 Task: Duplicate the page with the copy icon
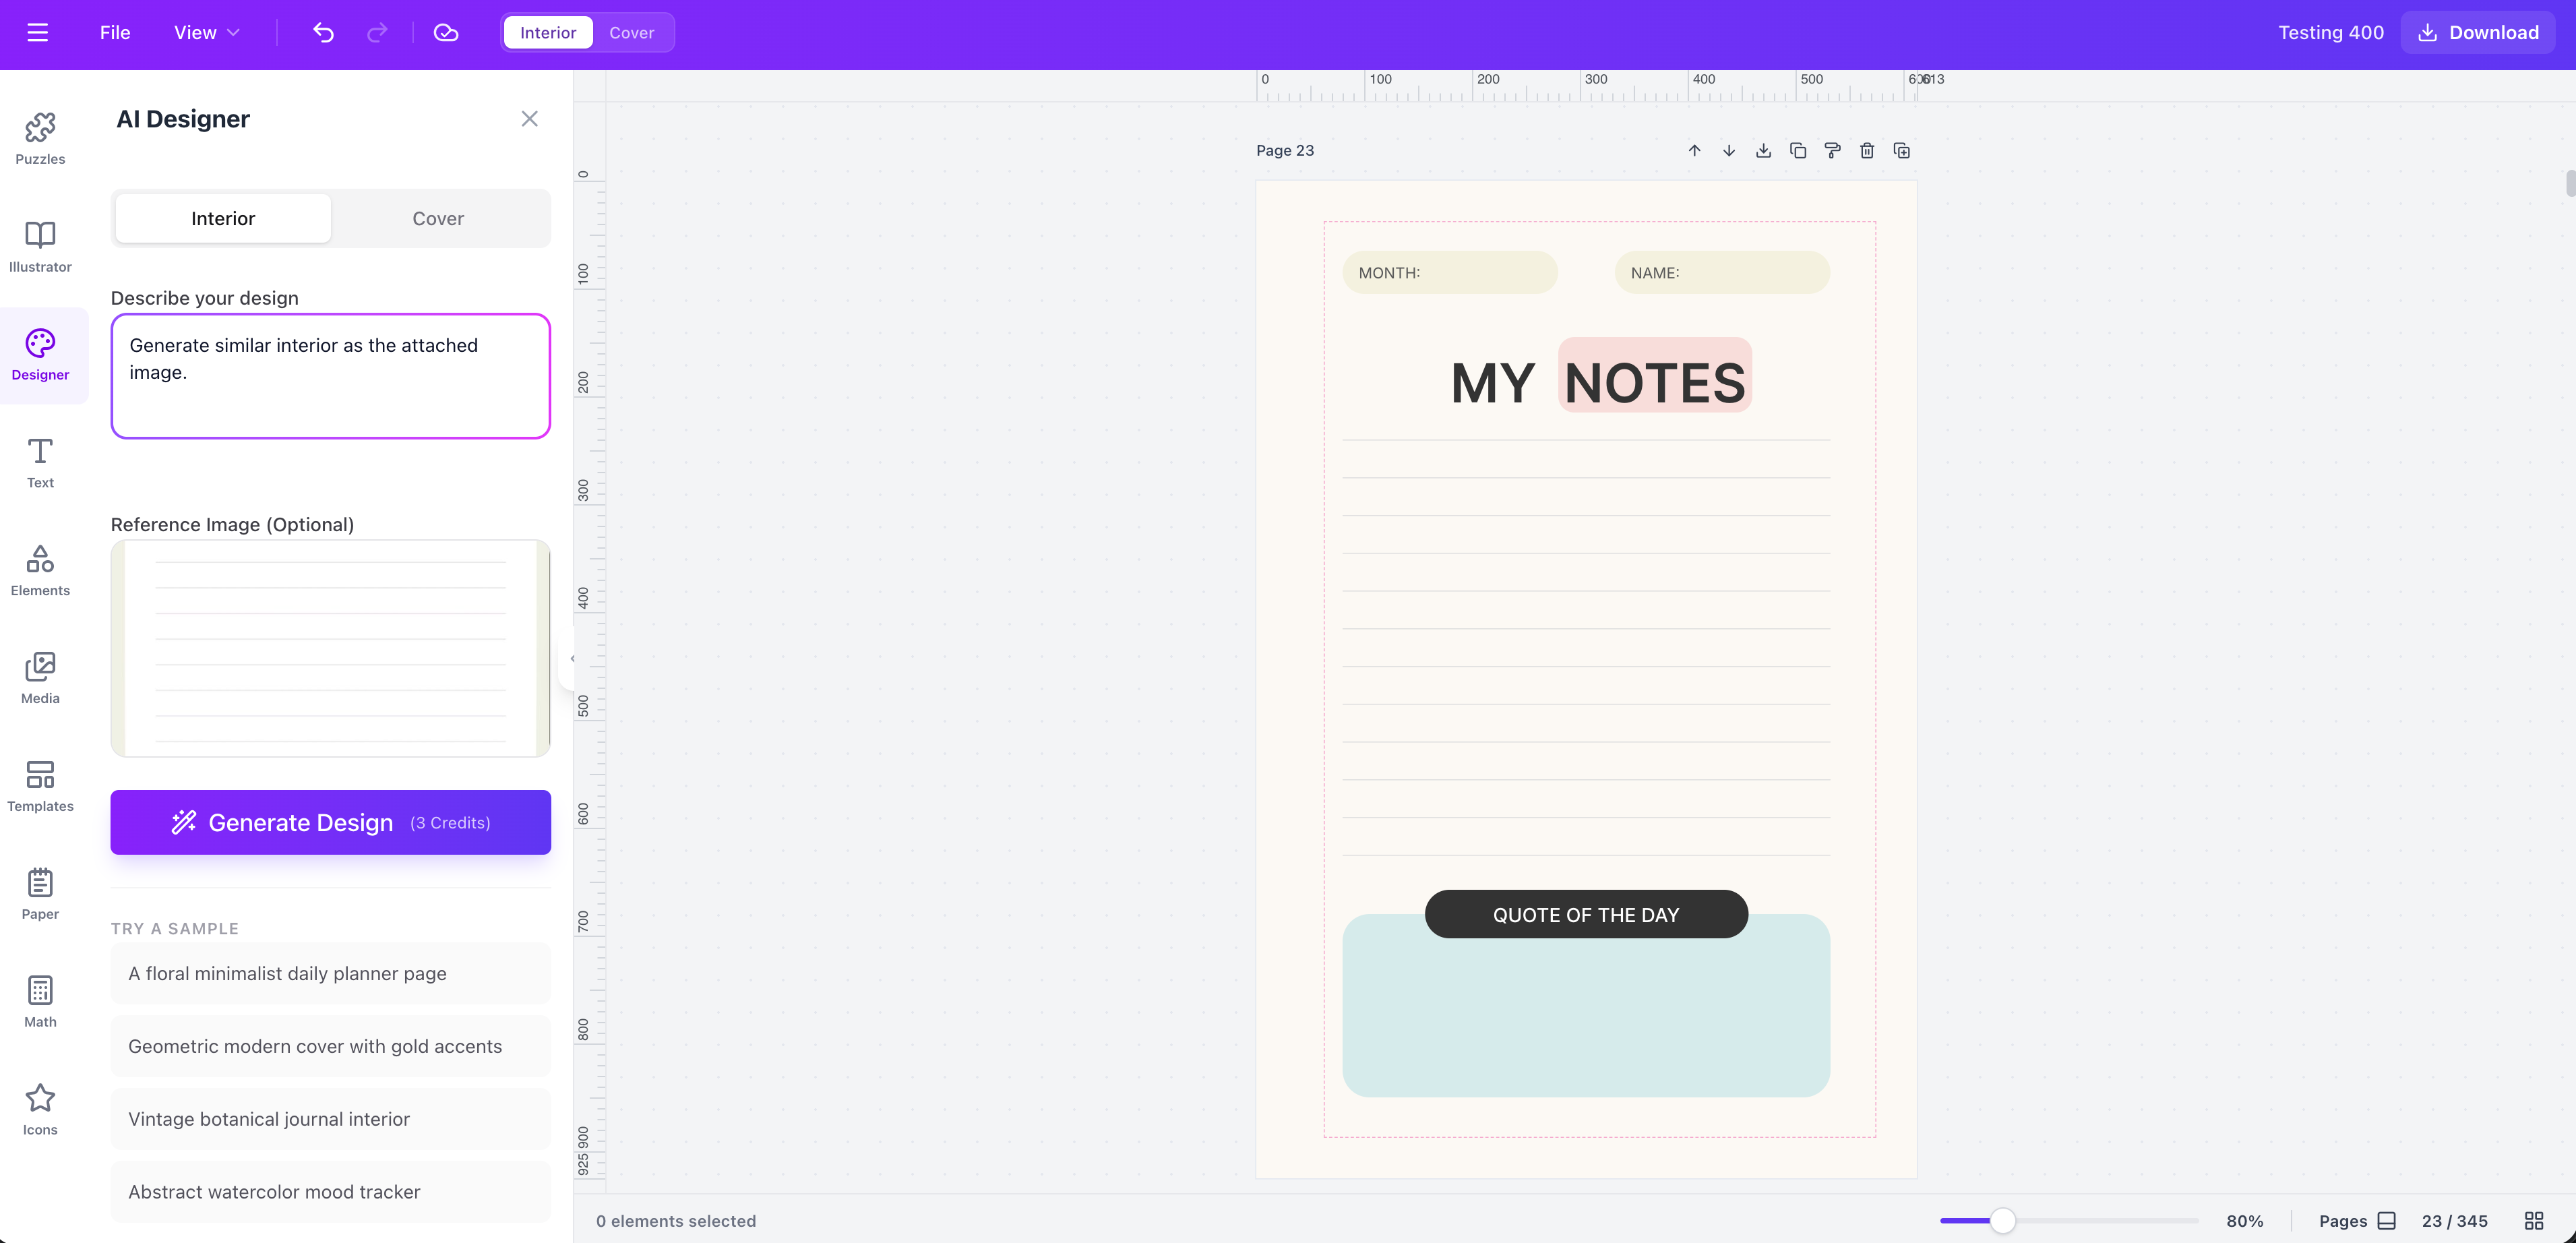pos(1798,150)
